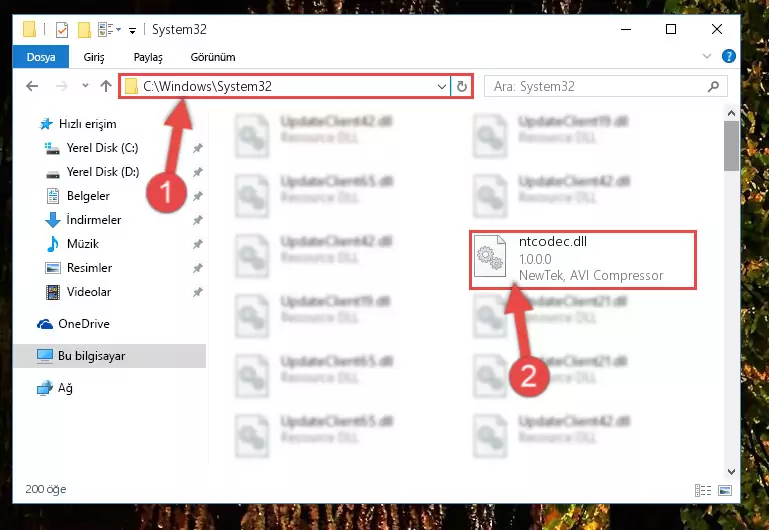Open the Dosya menu tab

point(41,57)
